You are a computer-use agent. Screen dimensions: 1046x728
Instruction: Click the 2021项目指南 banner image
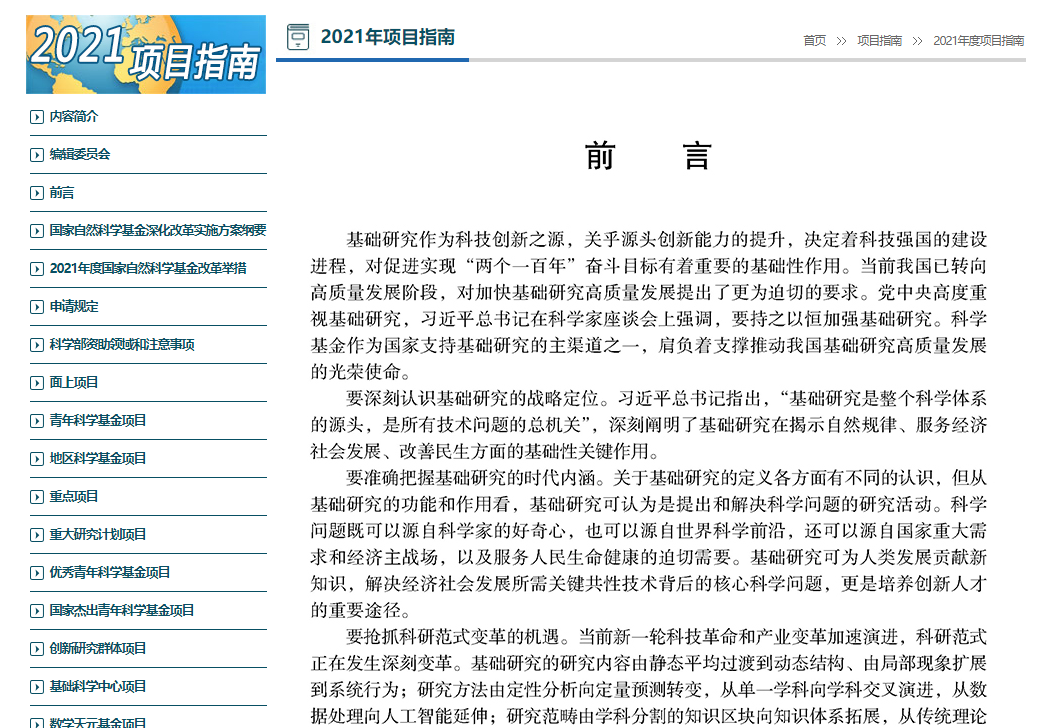pyautogui.click(x=146, y=54)
